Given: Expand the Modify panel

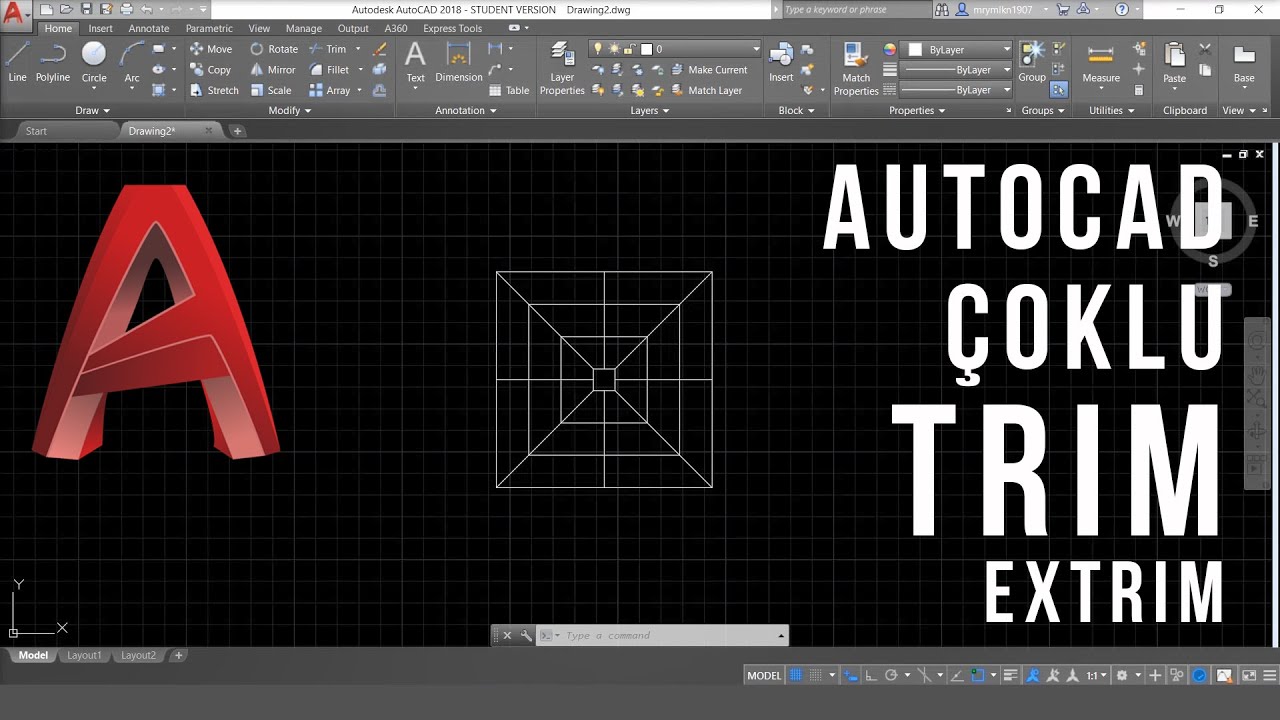Looking at the screenshot, I should click(290, 111).
